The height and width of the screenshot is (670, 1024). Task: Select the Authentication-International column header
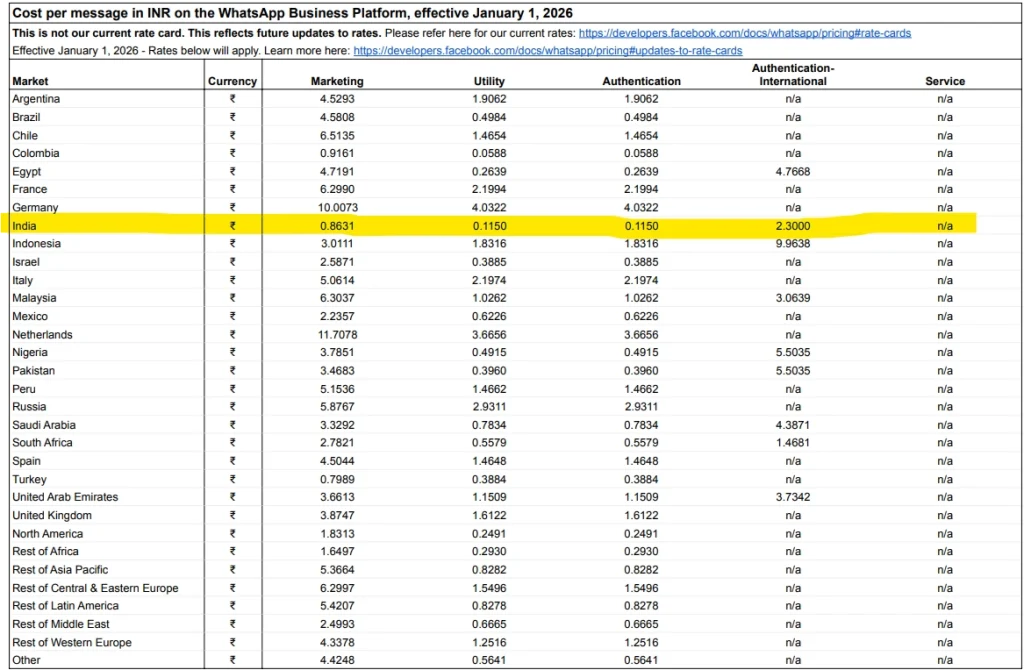pos(793,75)
